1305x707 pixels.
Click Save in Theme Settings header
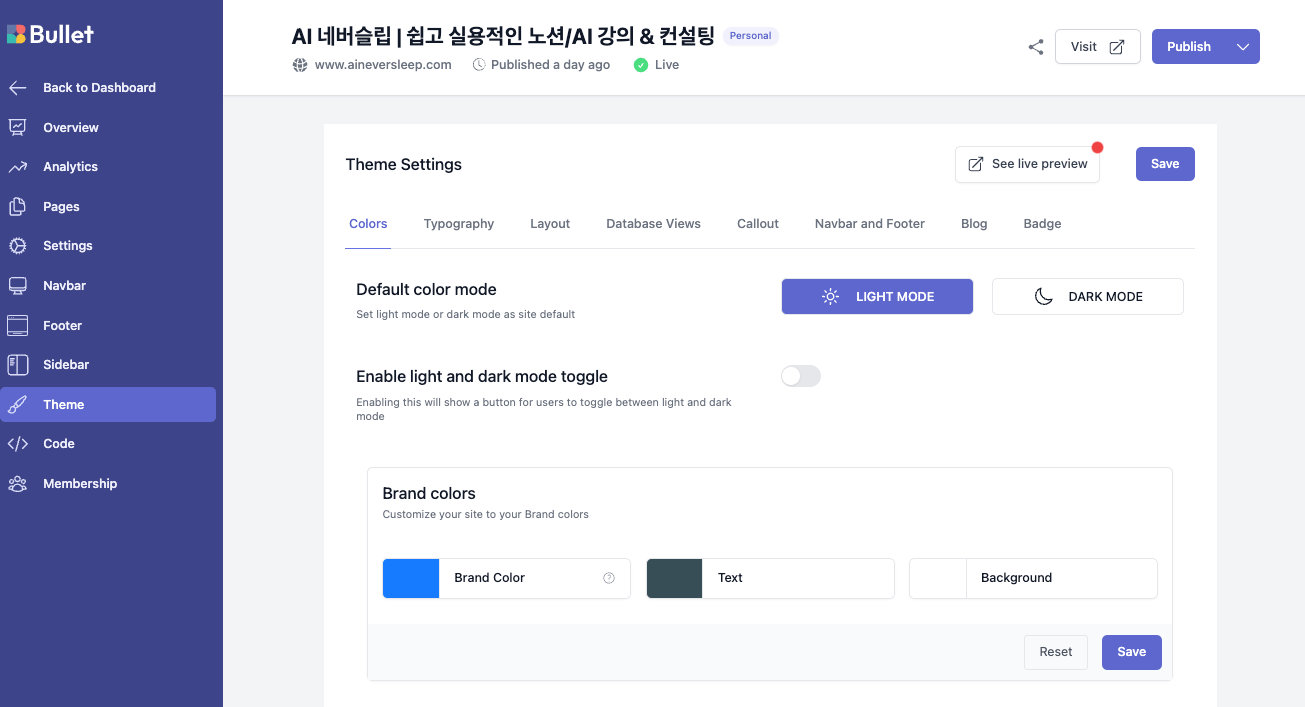[x=1165, y=164]
